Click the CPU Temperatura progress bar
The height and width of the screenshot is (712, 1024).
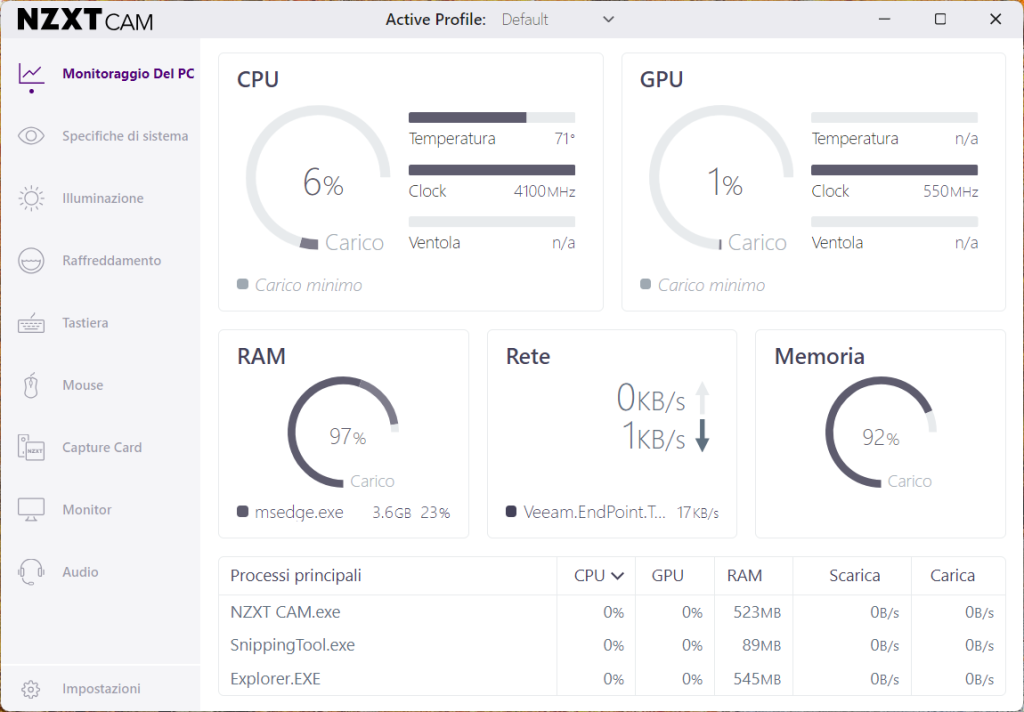tap(491, 117)
